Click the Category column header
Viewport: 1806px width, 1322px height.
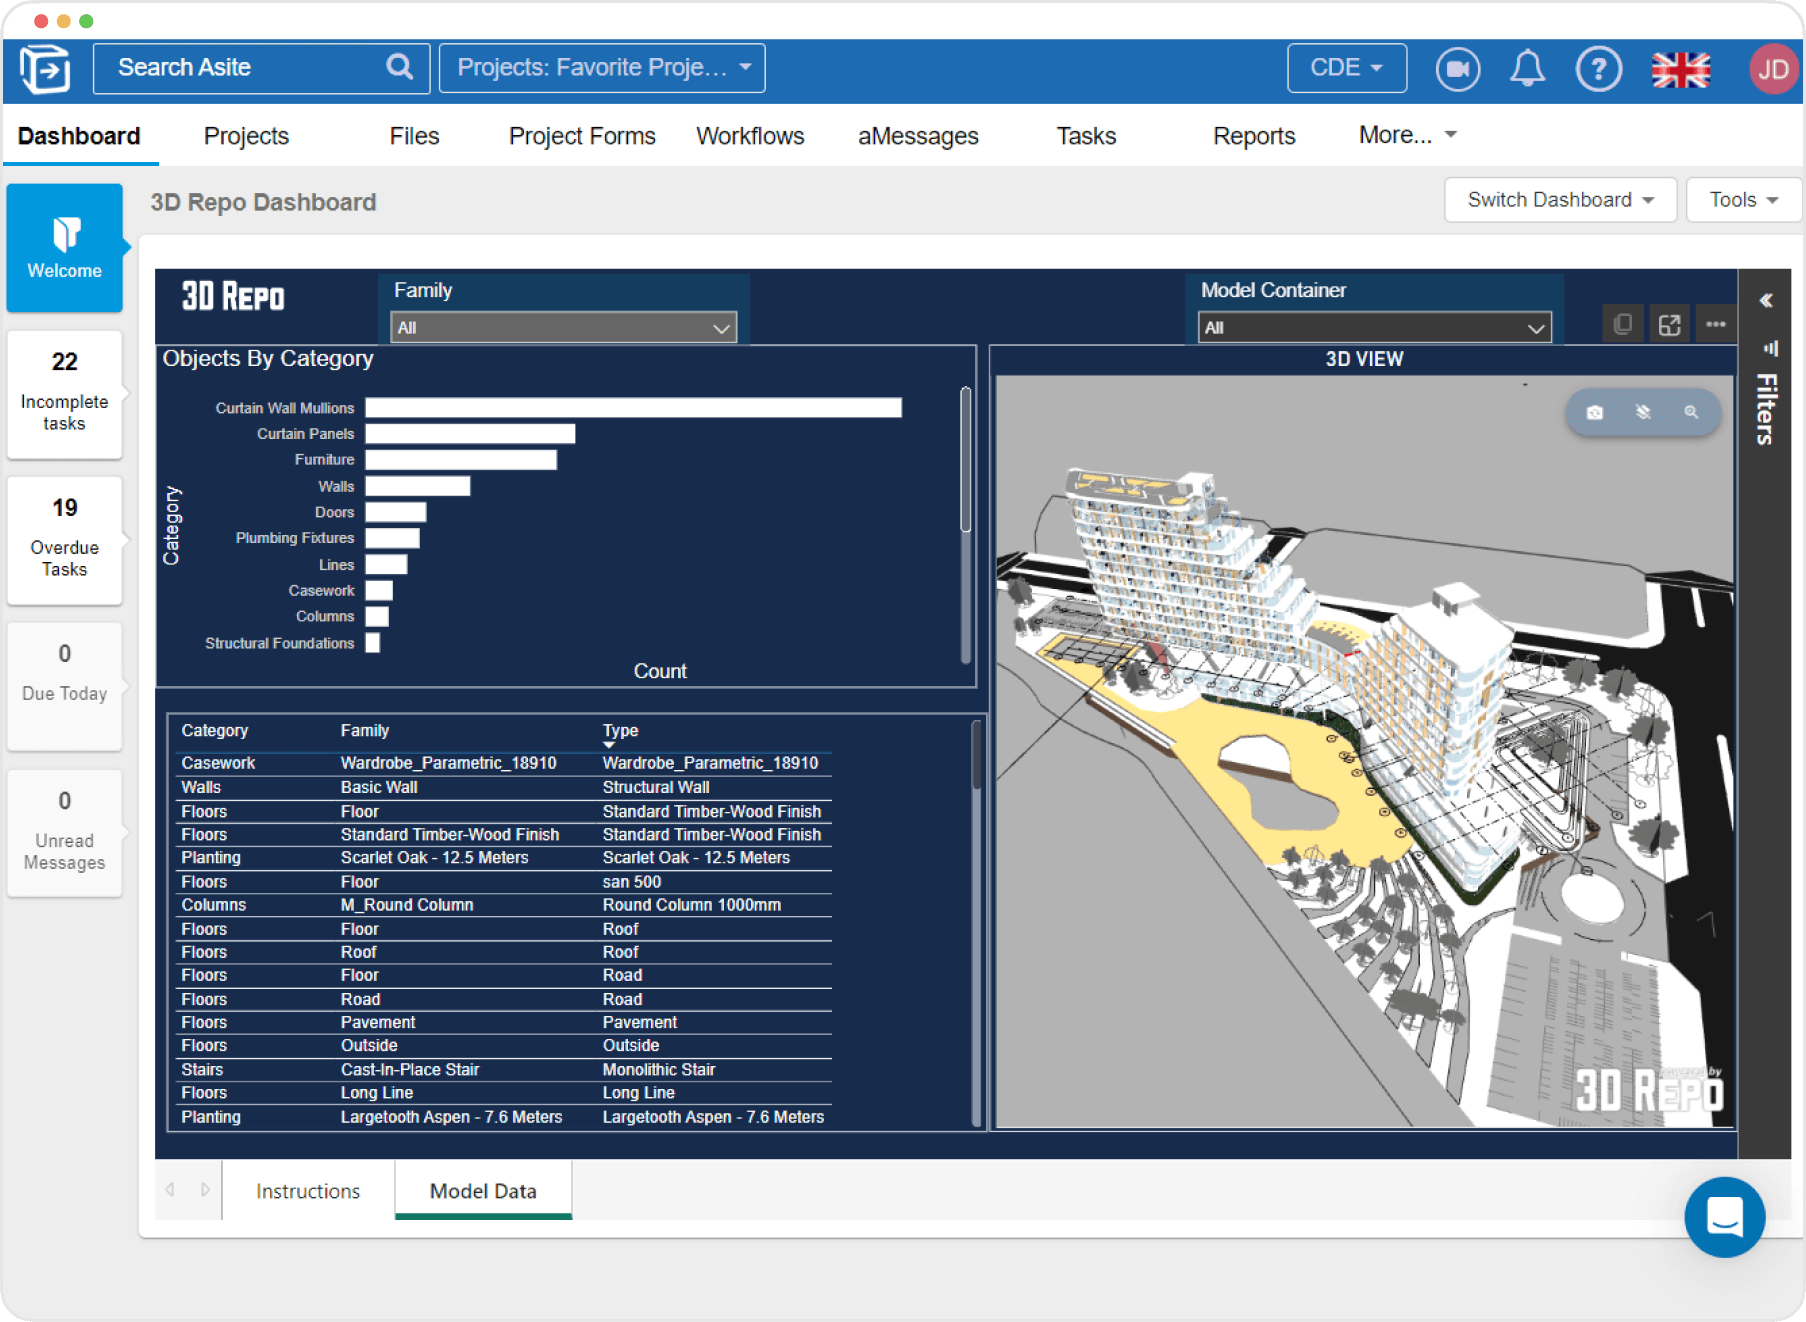pyautogui.click(x=215, y=731)
